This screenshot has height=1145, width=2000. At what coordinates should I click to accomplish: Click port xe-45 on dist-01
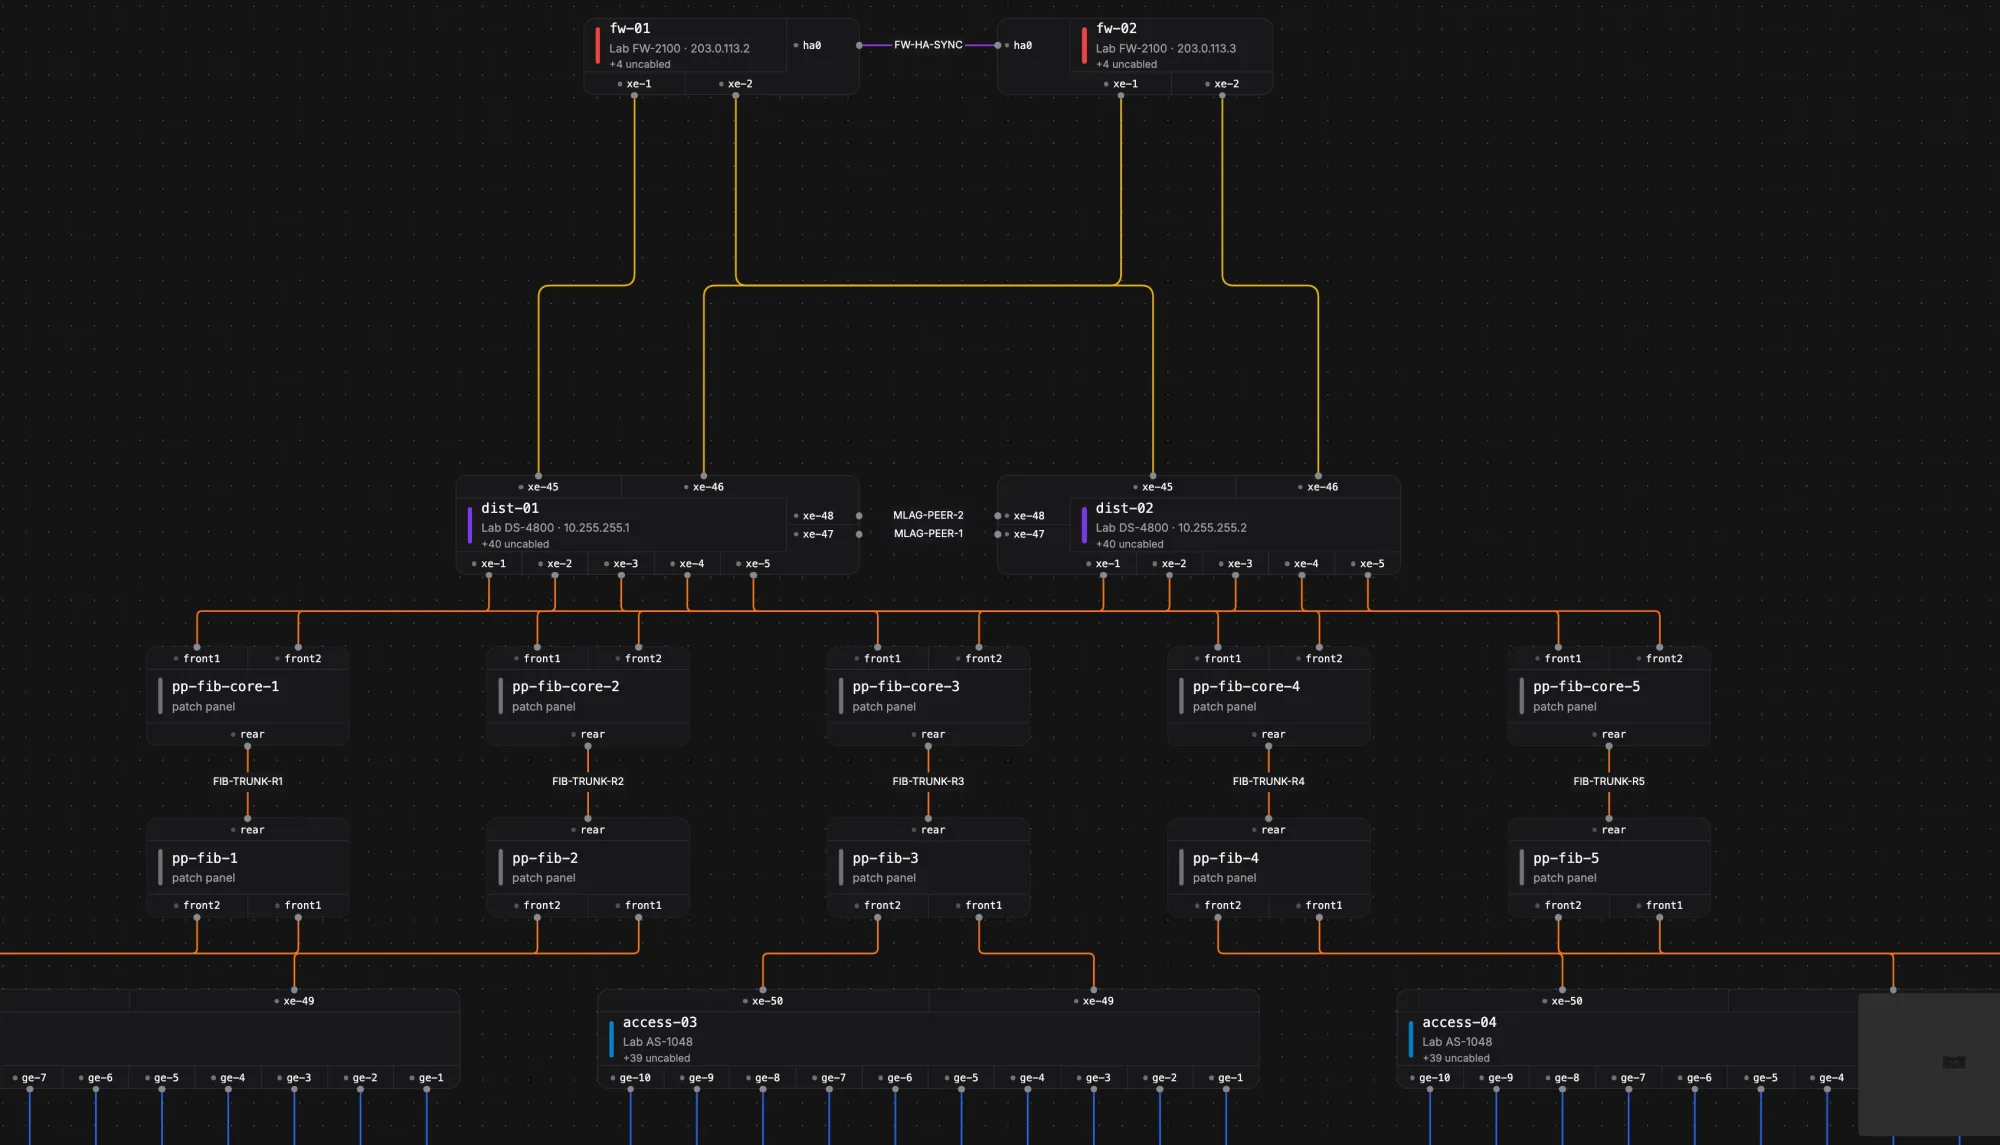(x=539, y=487)
